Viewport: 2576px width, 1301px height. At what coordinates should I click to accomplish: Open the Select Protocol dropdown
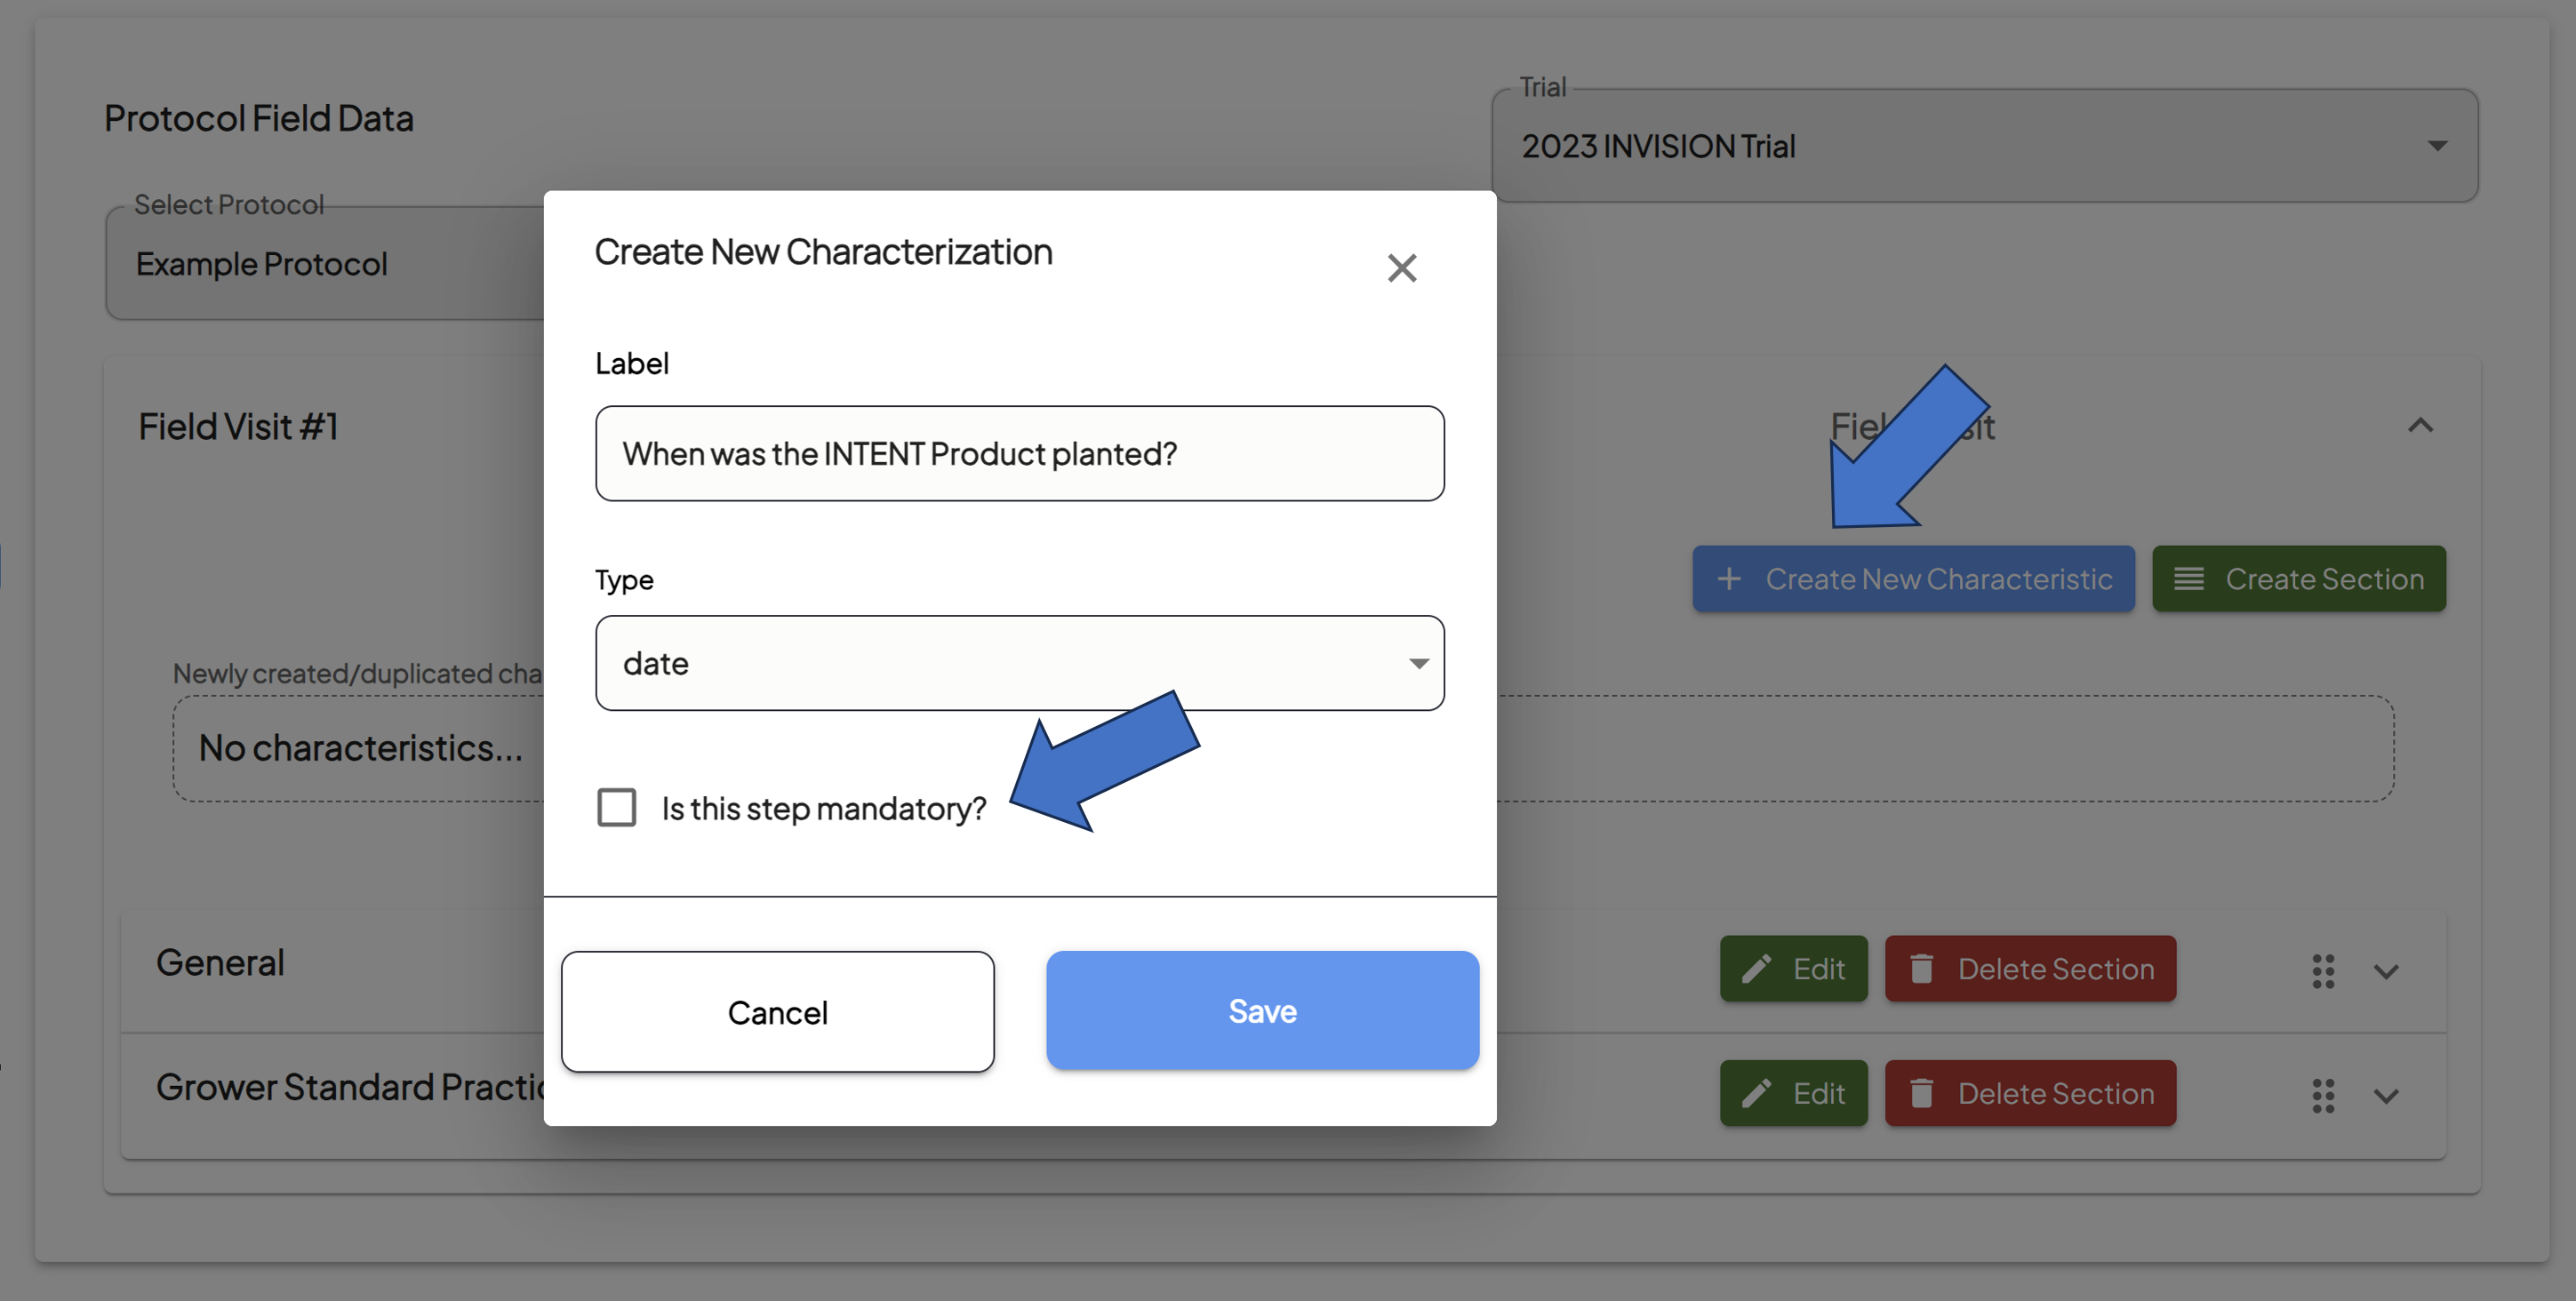pos(325,264)
